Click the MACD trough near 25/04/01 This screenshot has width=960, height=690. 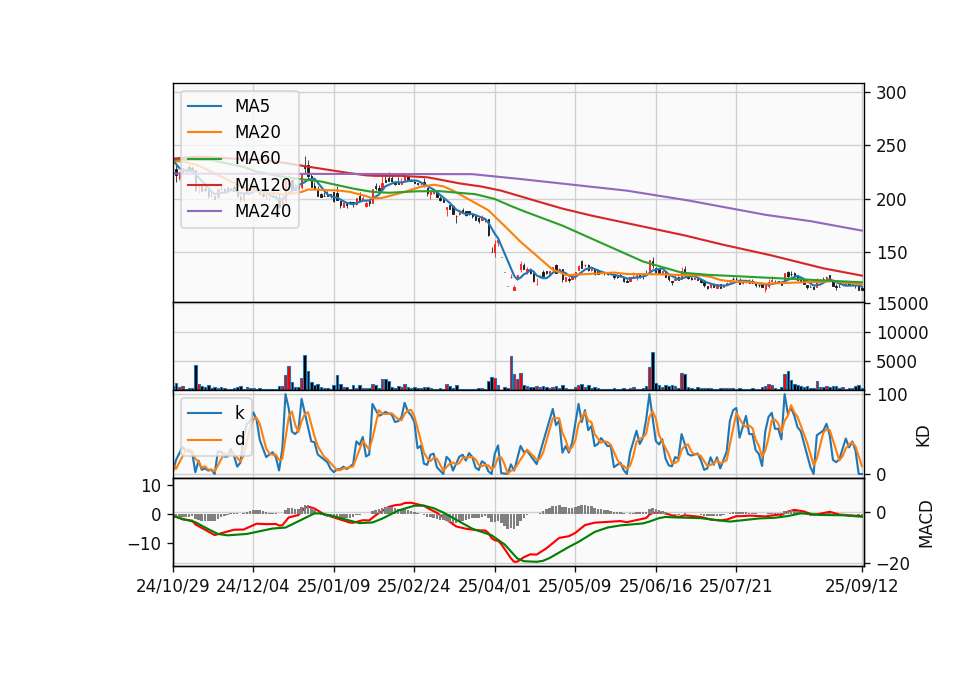pos(515,560)
